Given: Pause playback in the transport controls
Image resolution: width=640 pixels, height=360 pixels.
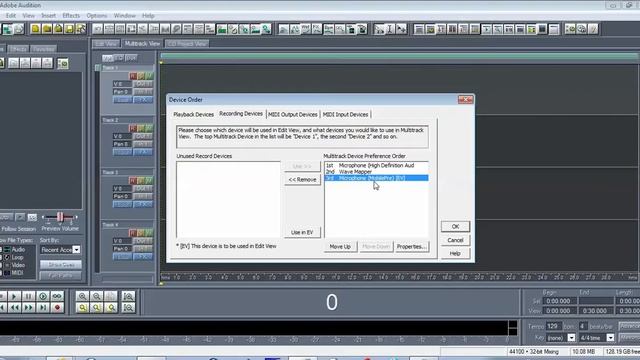Looking at the screenshot, I should 29,296.
